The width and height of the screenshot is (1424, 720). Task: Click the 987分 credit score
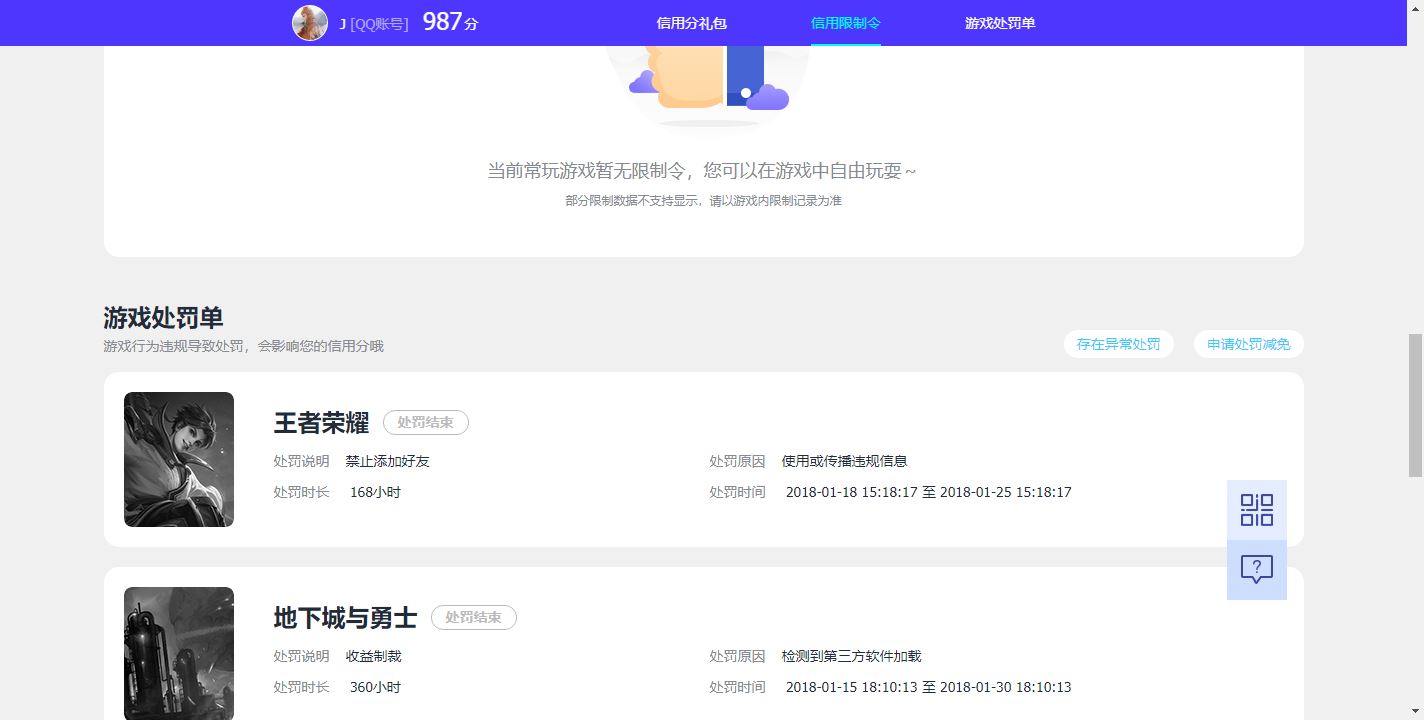coord(450,22)
